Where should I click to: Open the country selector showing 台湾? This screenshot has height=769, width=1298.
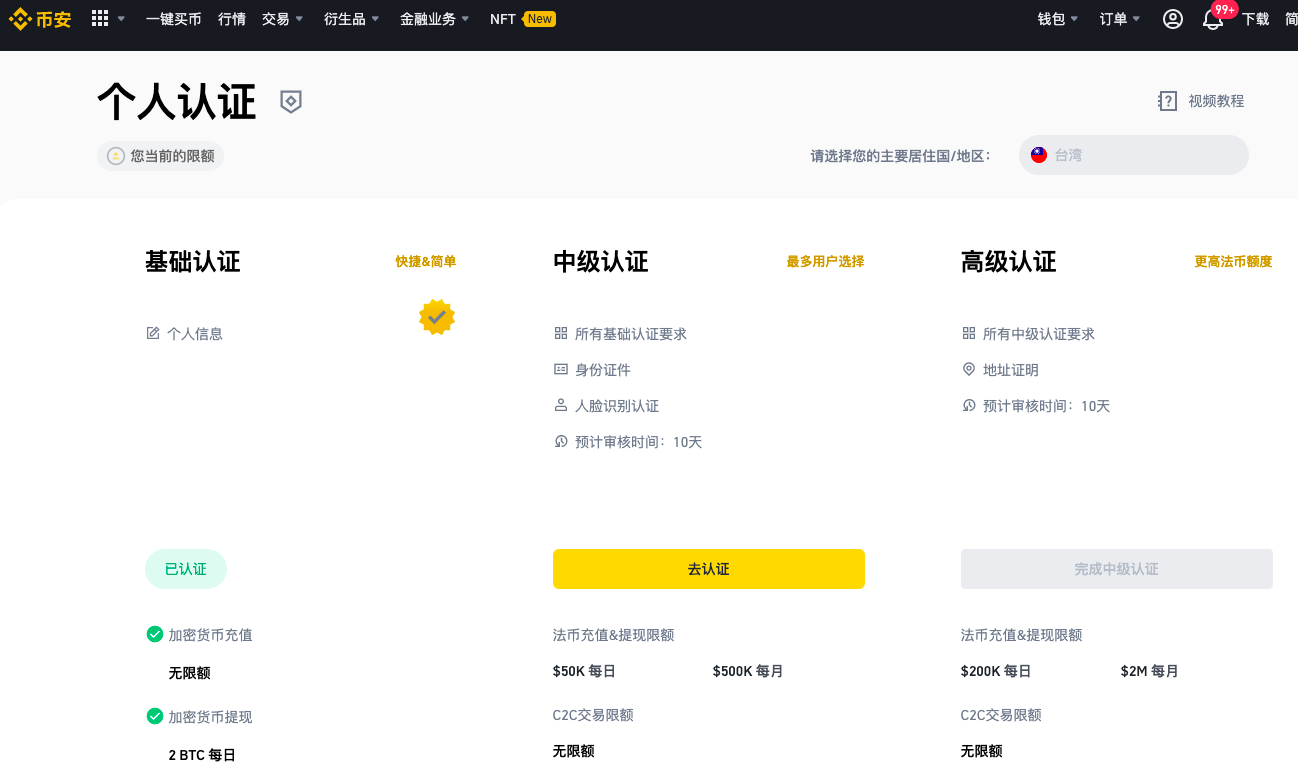click(x=1134, y=155)
